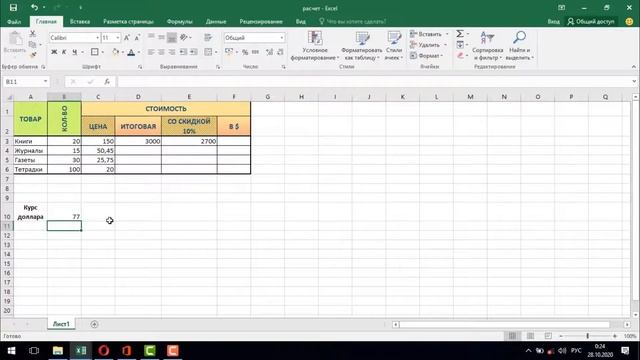The height and width of the screenshot is (360, 640).
Task: Open Условное форматирование (Conditional Formatting)
Action: 315,46
